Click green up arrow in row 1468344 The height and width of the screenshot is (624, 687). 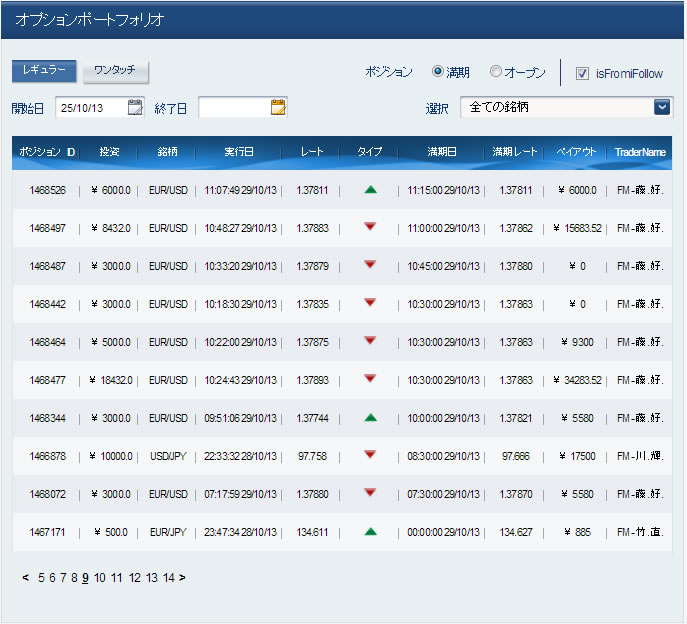click(x=371, y=418)
